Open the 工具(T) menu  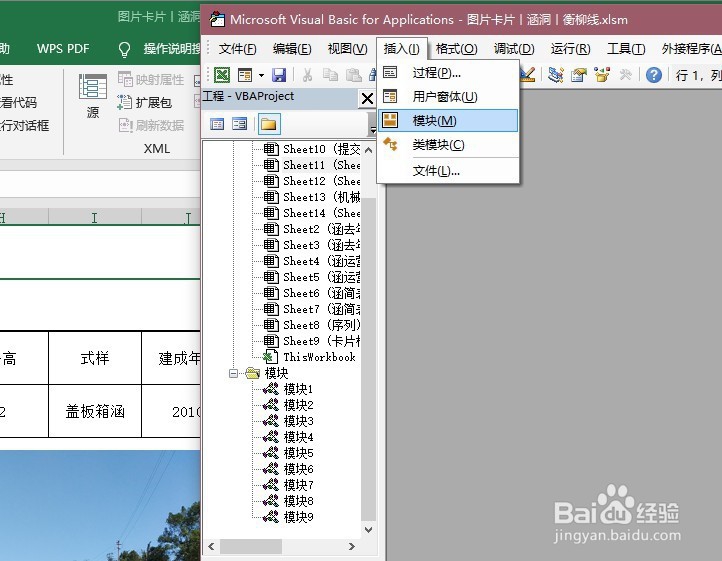[626, 48]
